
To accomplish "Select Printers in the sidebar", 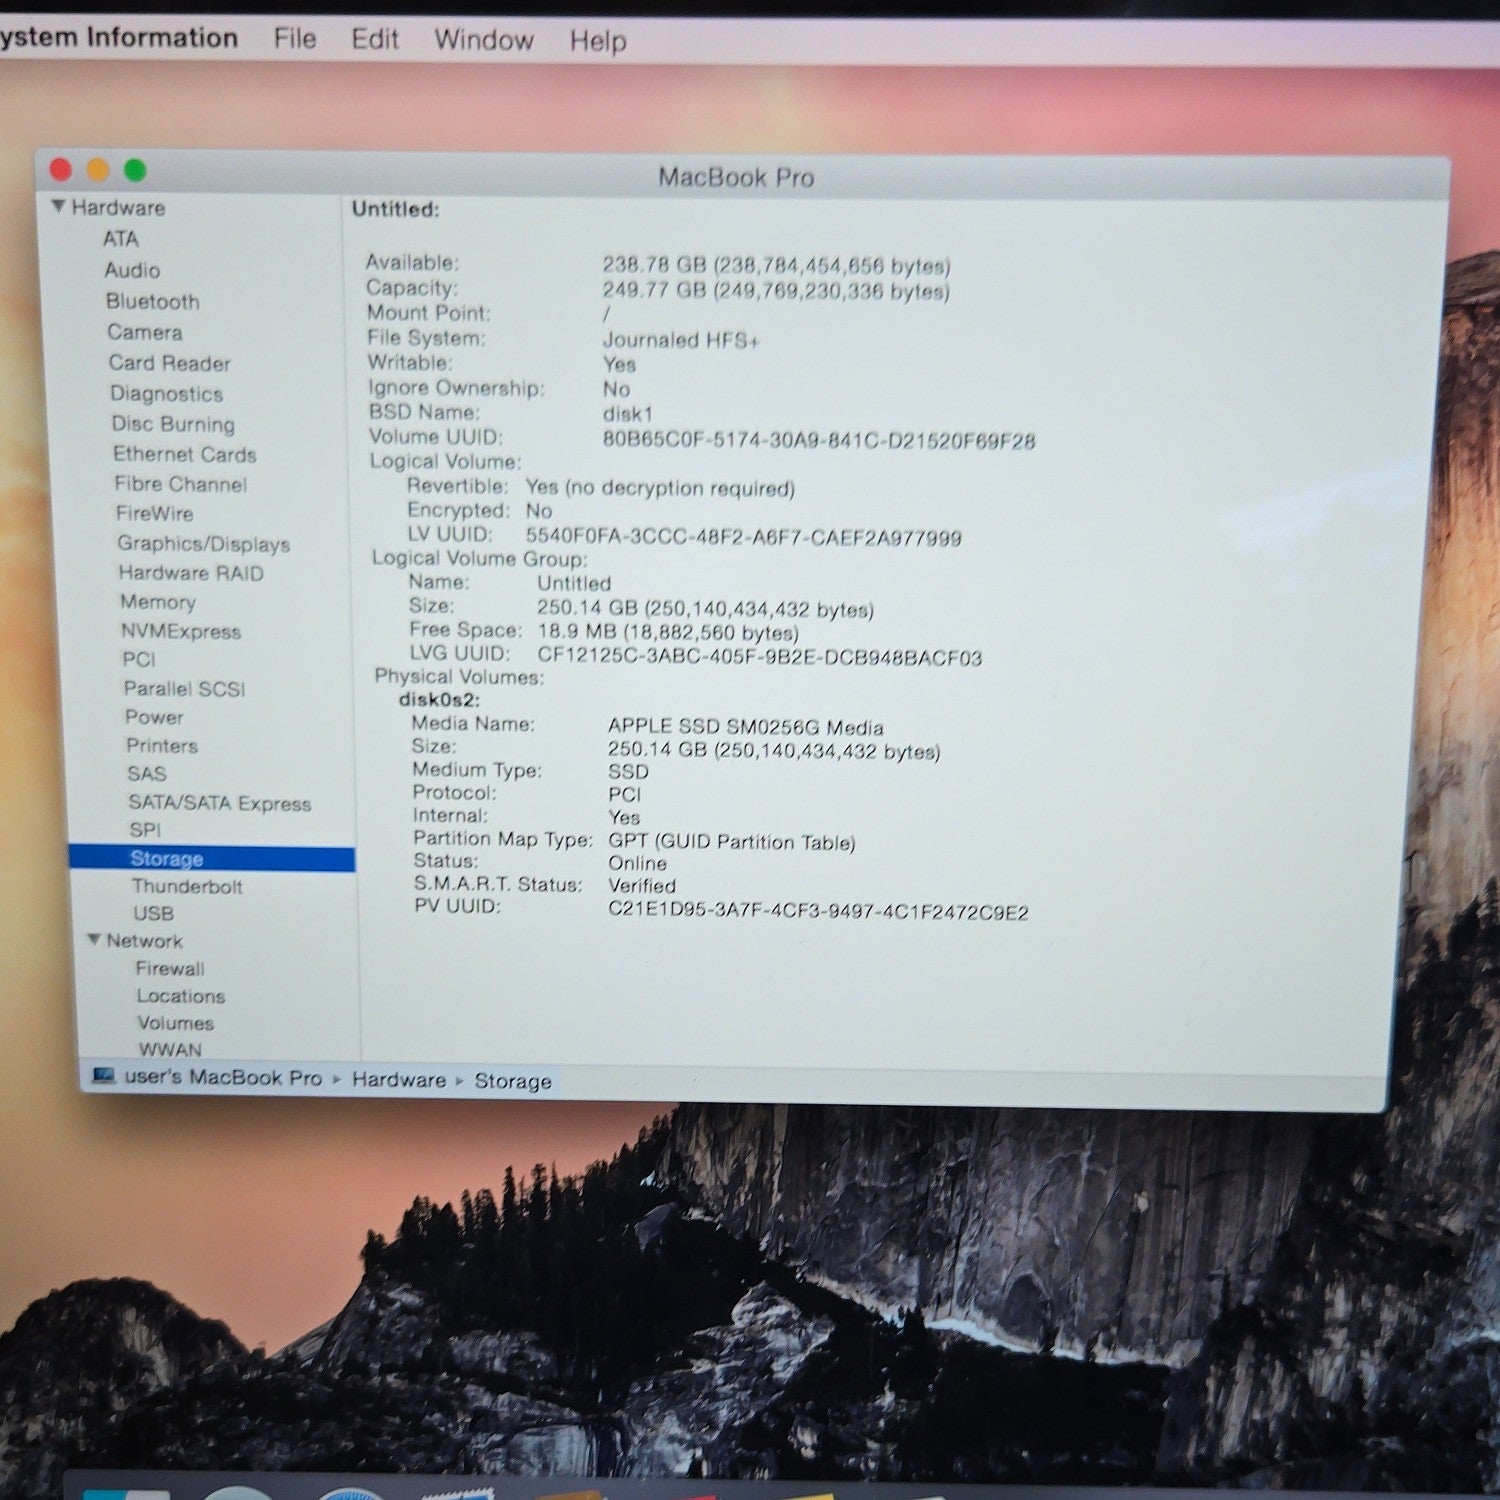I will click(x=162, y=746).
